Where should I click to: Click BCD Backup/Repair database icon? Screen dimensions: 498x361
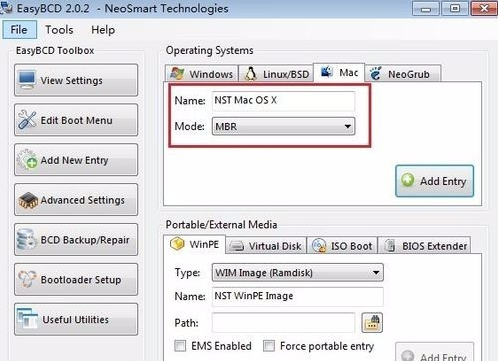point(27,239)
